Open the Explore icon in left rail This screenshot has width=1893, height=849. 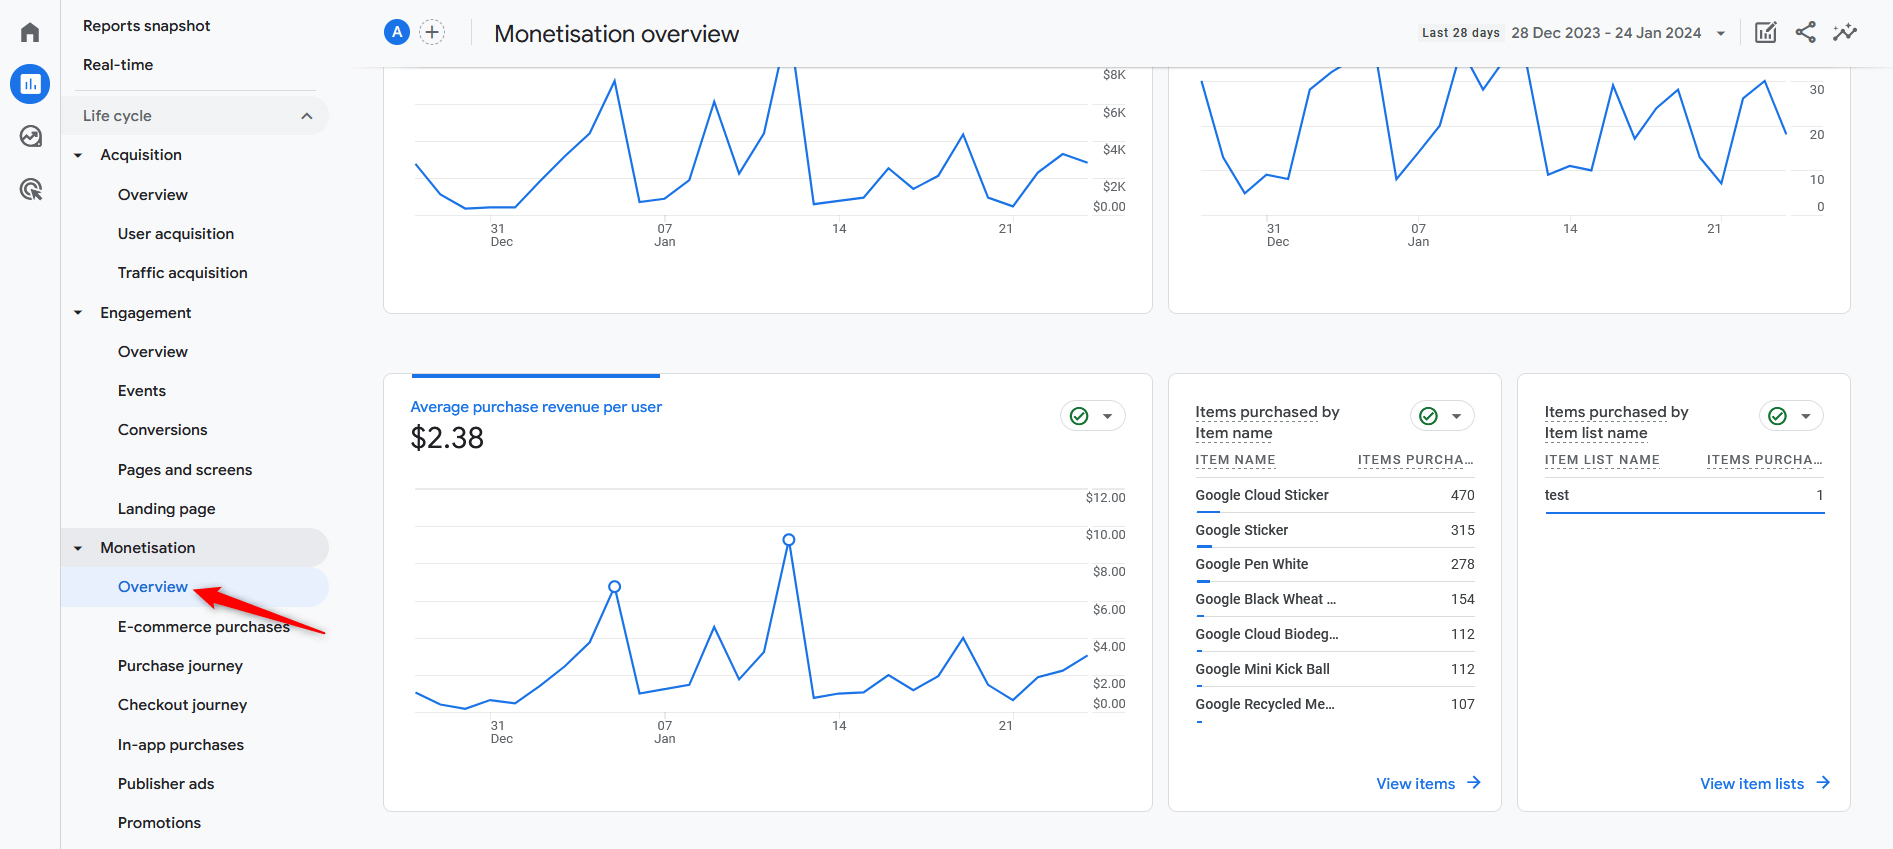pos(30,136)
